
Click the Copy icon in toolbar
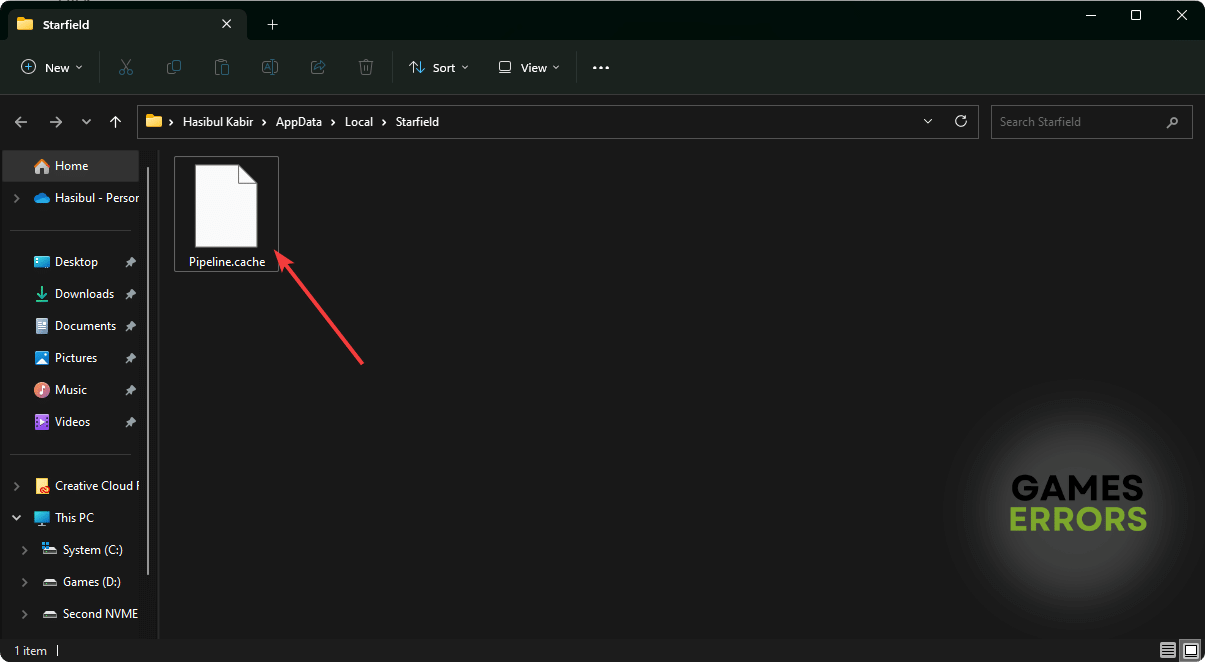tap(174, 67)
